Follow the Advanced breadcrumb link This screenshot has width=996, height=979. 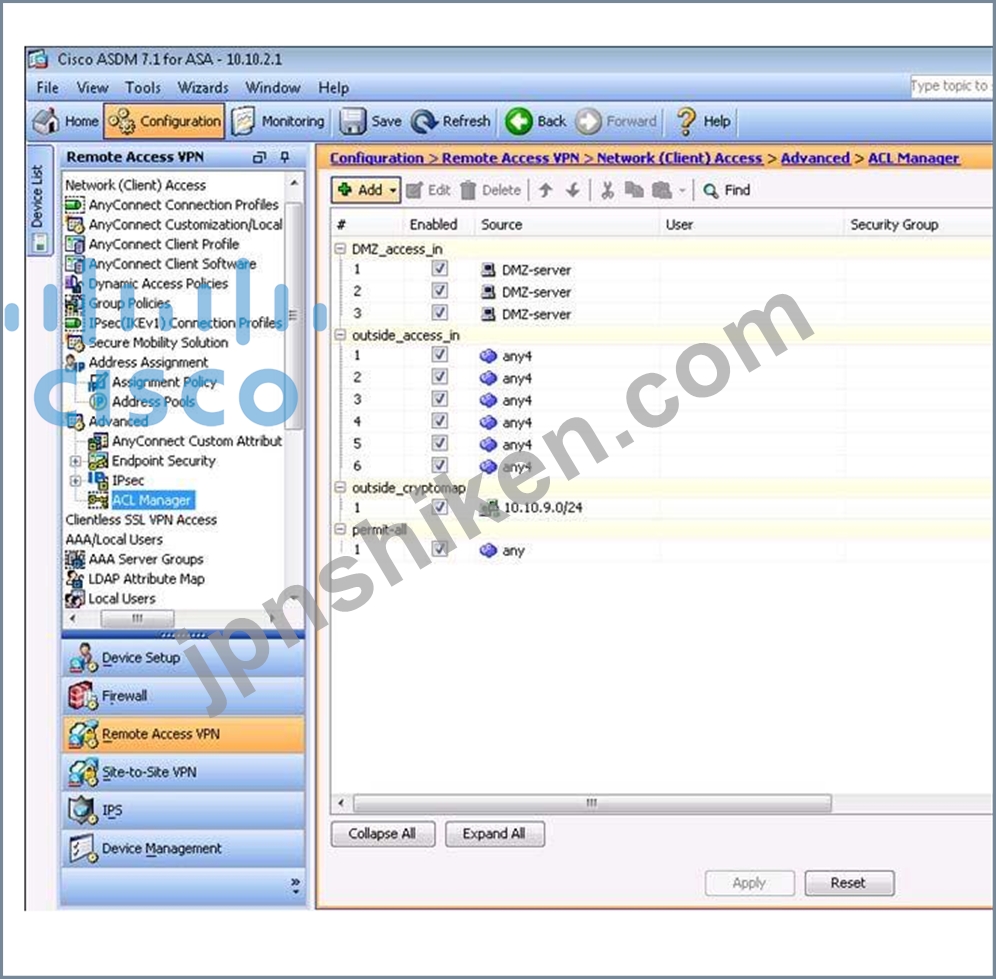coord(815,158)
